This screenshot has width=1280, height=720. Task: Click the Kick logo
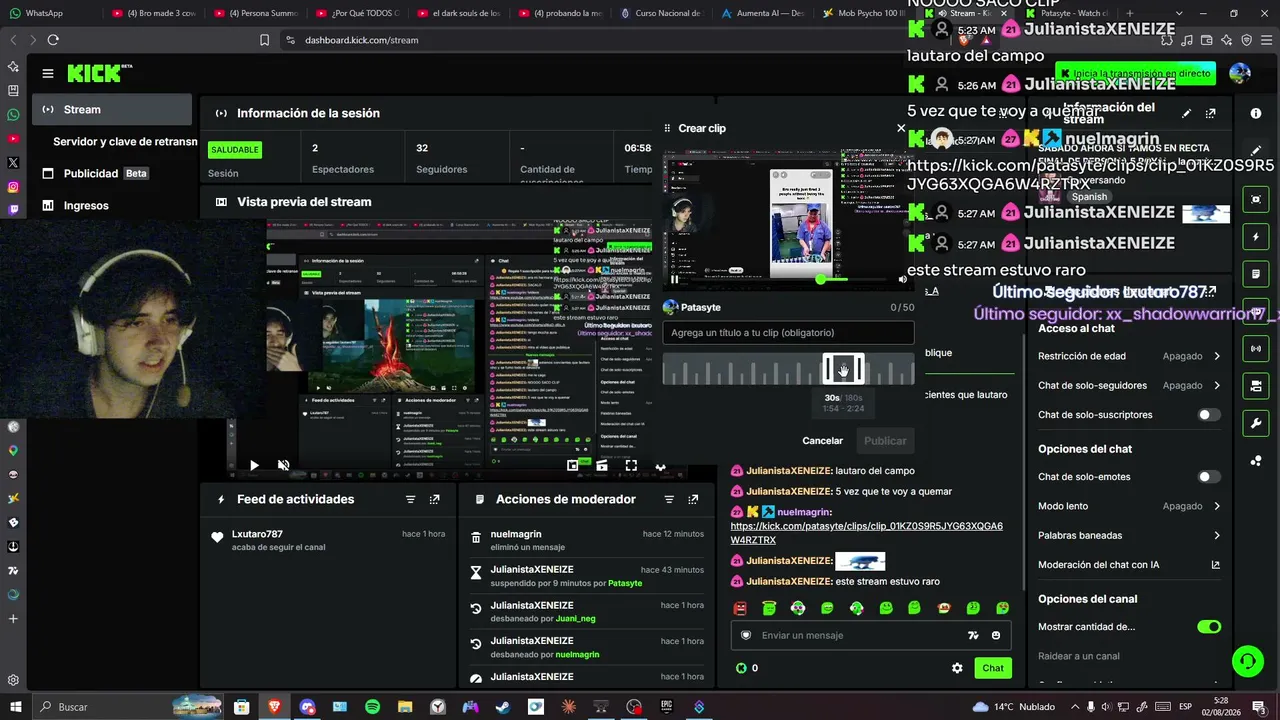(99, 73)
